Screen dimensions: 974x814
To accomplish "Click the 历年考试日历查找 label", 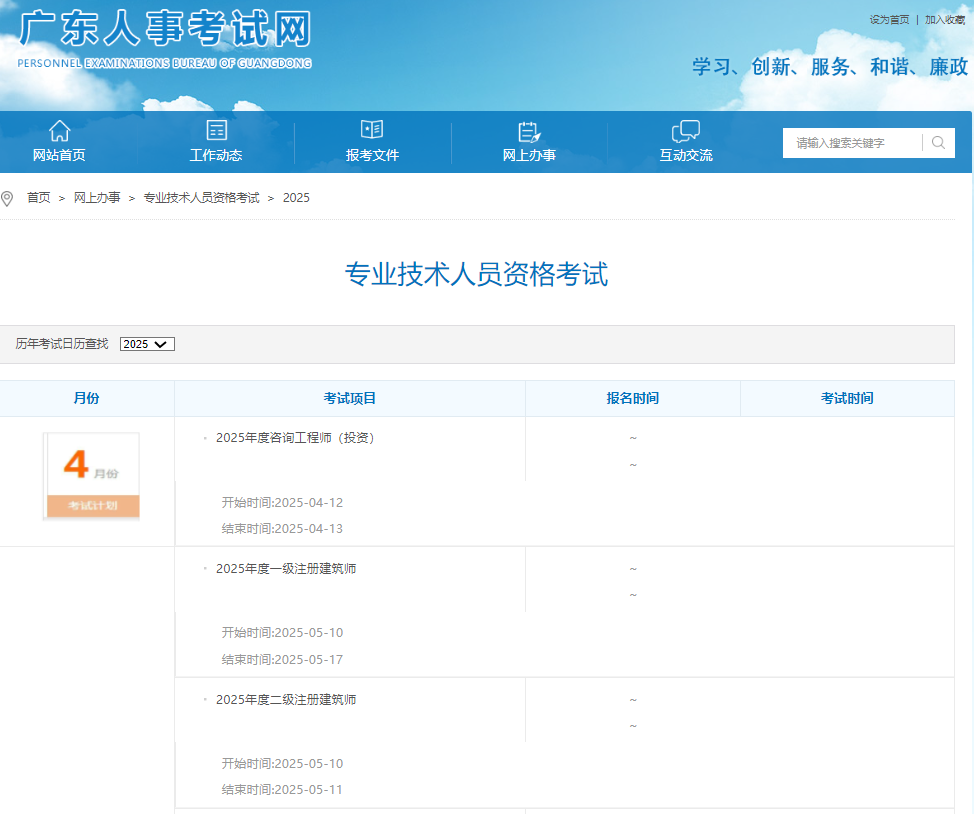I will 61,344.
